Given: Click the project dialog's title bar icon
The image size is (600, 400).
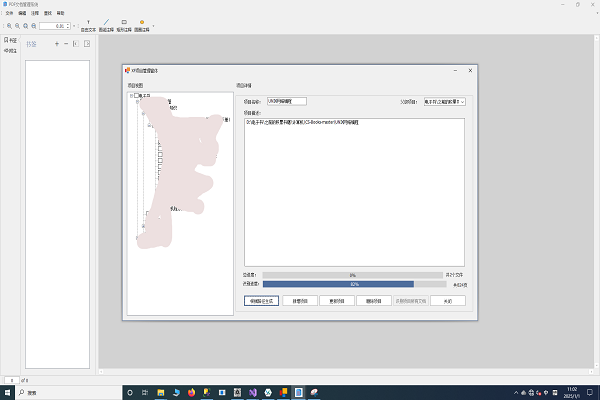Looking at the screenshot, I should click(x=127, y=70).
